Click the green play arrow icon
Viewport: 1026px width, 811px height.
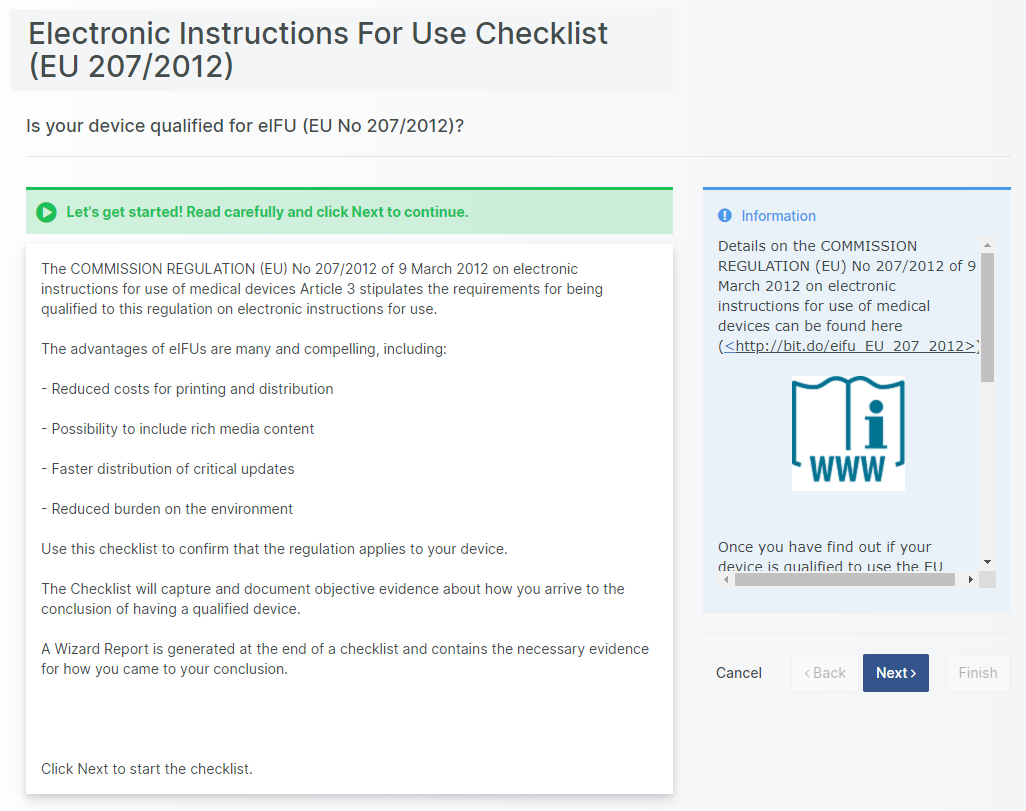[46, 212]
